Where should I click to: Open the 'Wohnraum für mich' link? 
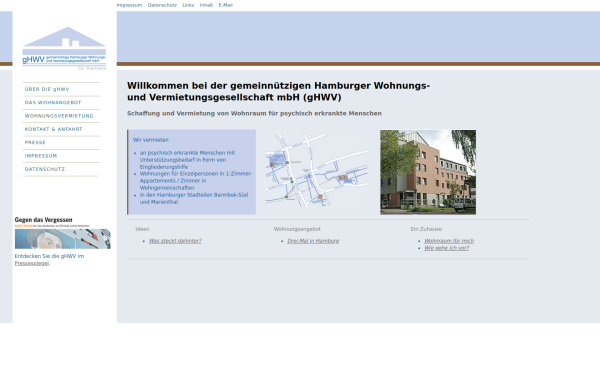click(x=449, y=241)
